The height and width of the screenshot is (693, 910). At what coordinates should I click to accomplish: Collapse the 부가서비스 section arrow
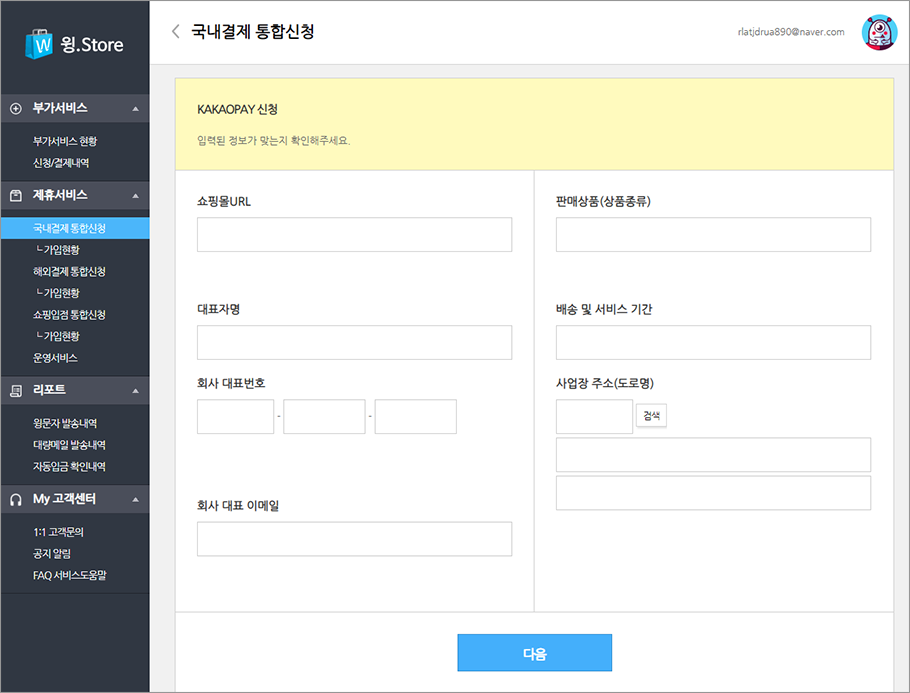pyautogui.click(x=135, y=109)
